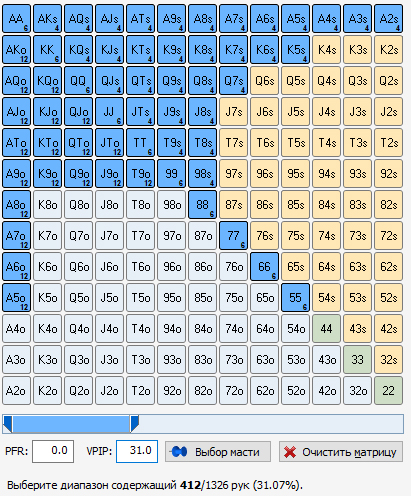Deselect the A2s hand cell
Image resolution: width=411 pixels, height=496 pixels.
(388, 19)
